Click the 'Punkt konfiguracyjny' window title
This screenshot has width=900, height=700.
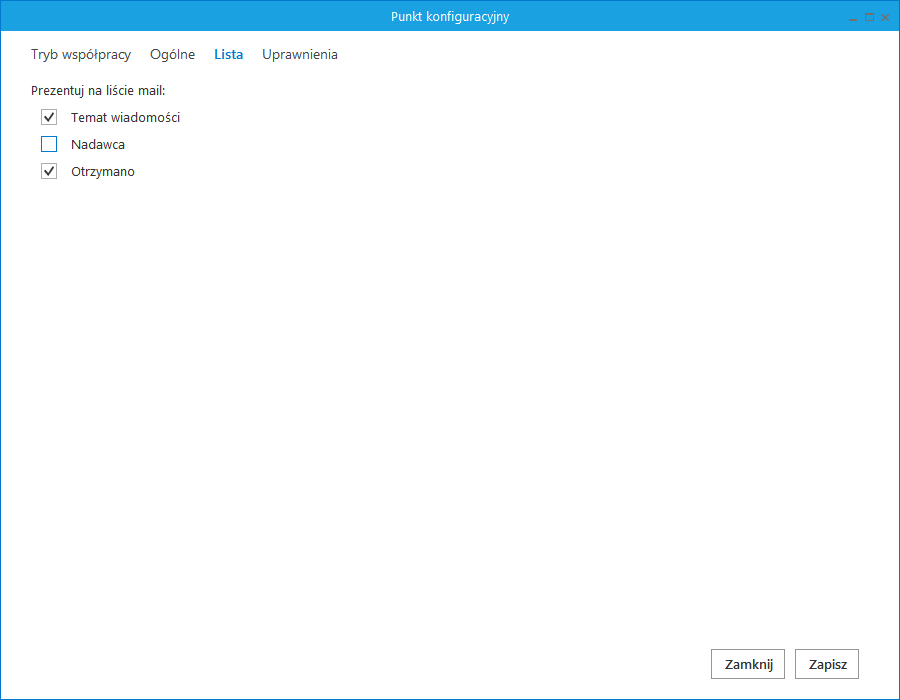pyautogui.click(x=450, y=17)
